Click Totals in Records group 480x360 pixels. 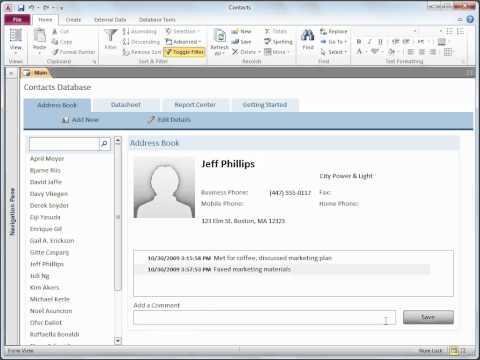point(276,31)
